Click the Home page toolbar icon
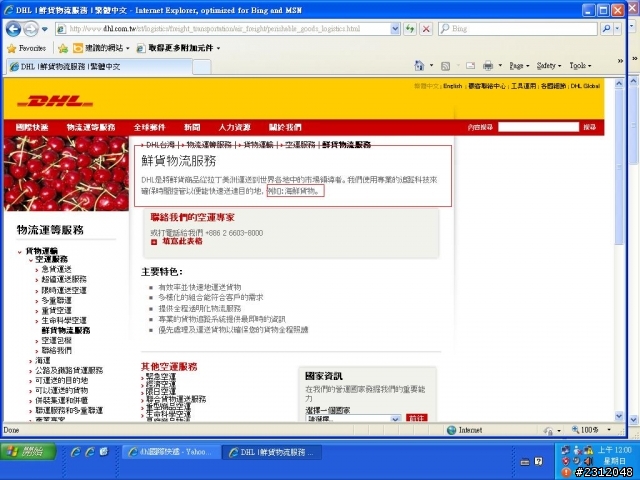The width and height of the screenshot is (640, 480). (419, 66)
